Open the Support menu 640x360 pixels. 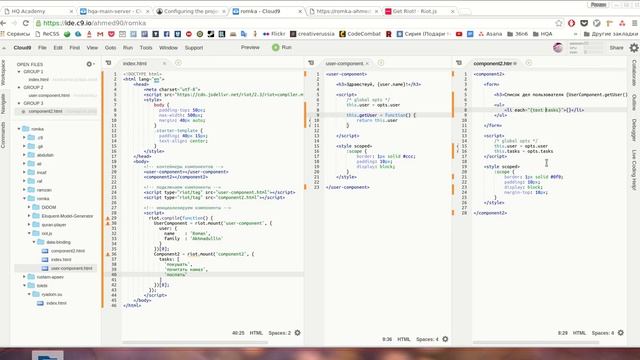tap(193, 48)
